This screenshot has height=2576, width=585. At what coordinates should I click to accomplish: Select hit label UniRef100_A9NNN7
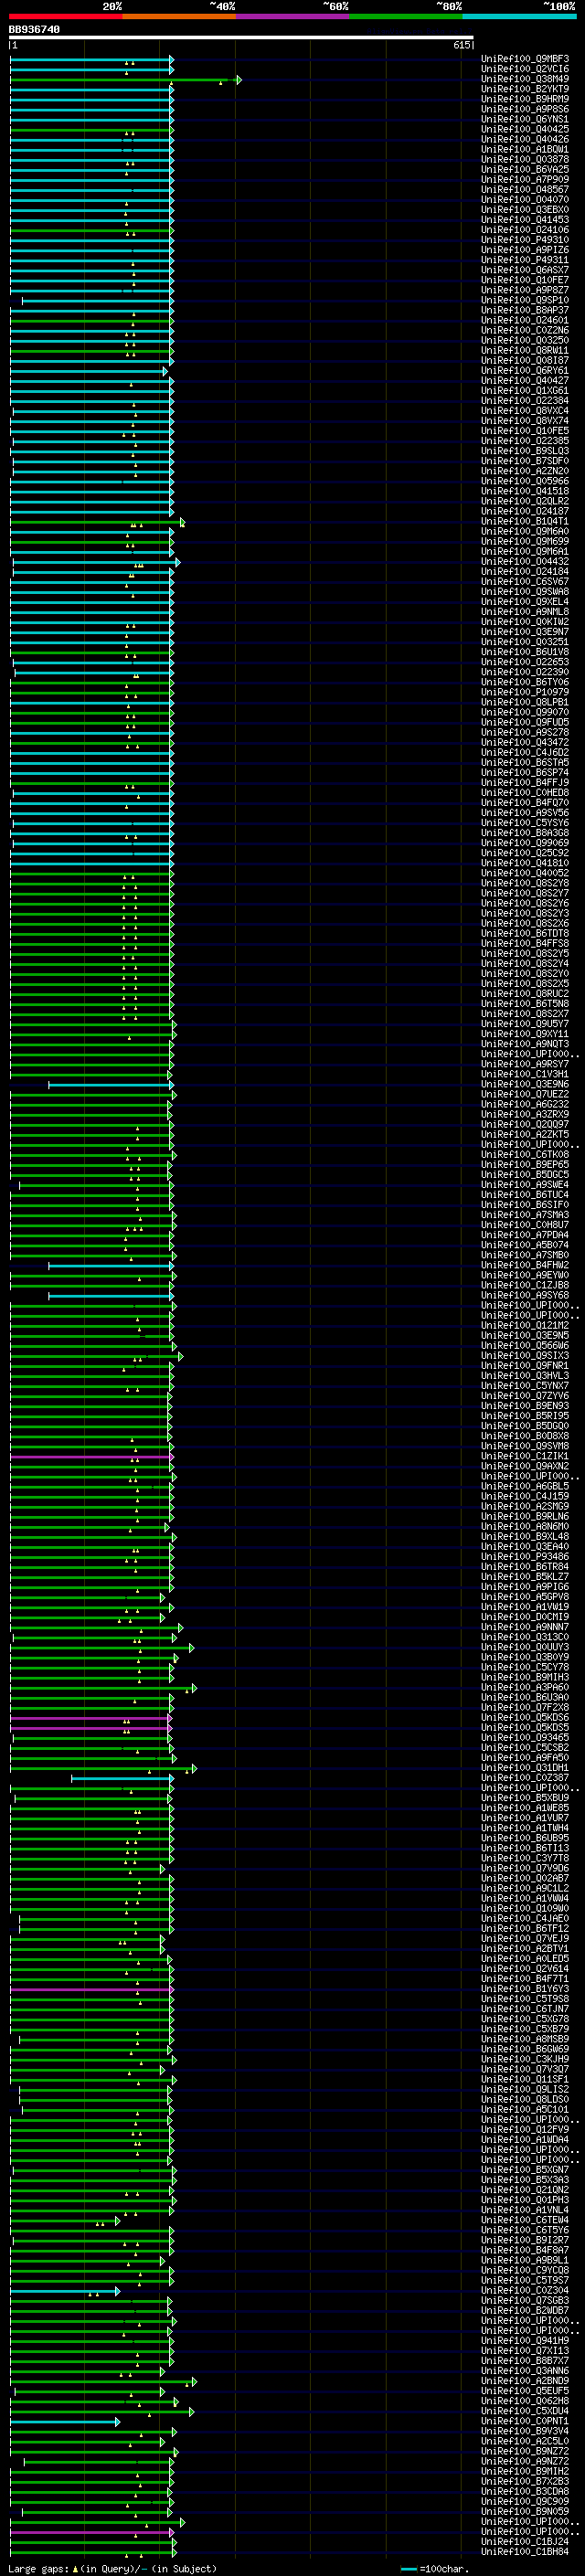point(525,1627)
